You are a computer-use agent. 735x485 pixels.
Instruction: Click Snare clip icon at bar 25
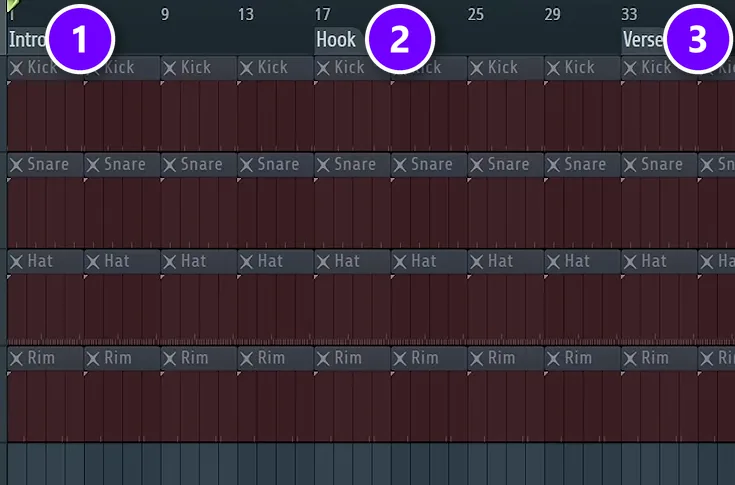(x=476, y=165)
